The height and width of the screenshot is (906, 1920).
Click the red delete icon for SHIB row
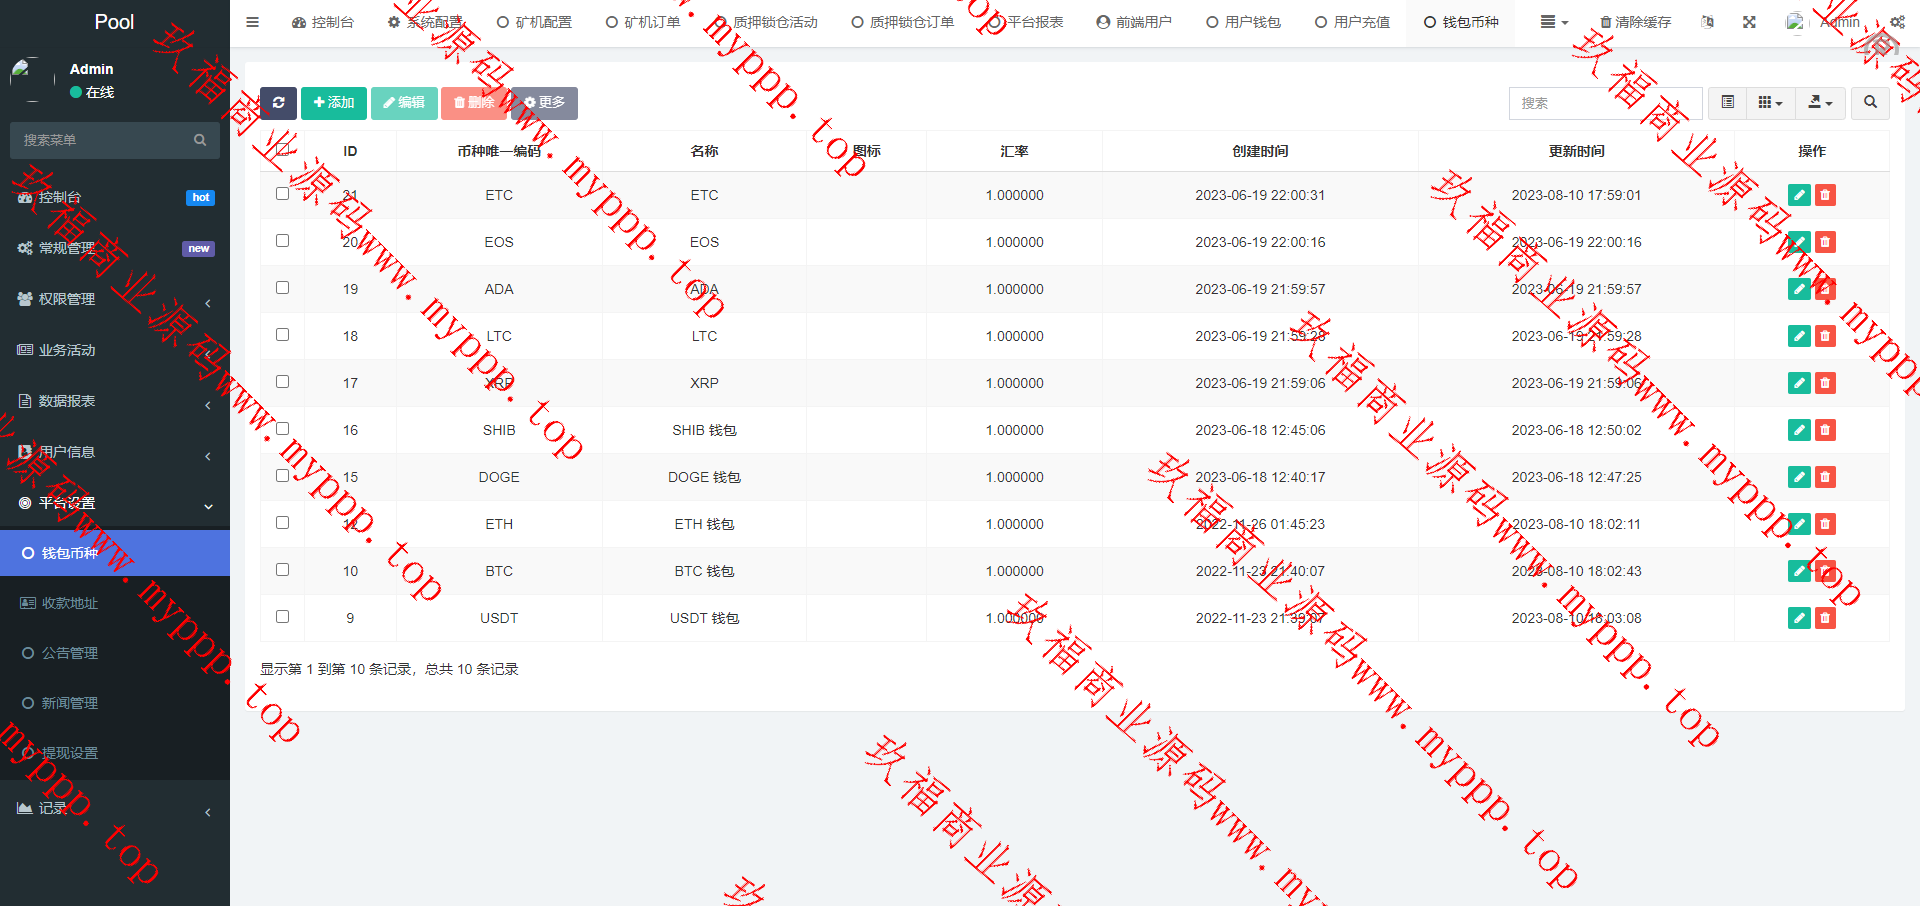point(1825,430)
